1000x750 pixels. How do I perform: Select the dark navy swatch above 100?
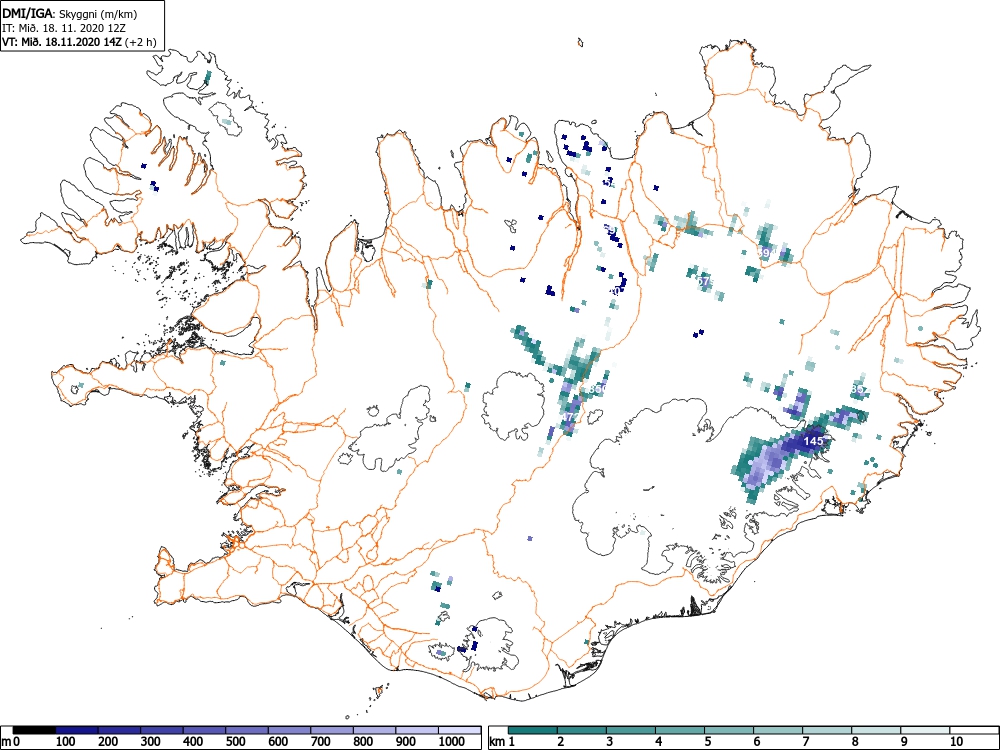(x=77, y=730)
